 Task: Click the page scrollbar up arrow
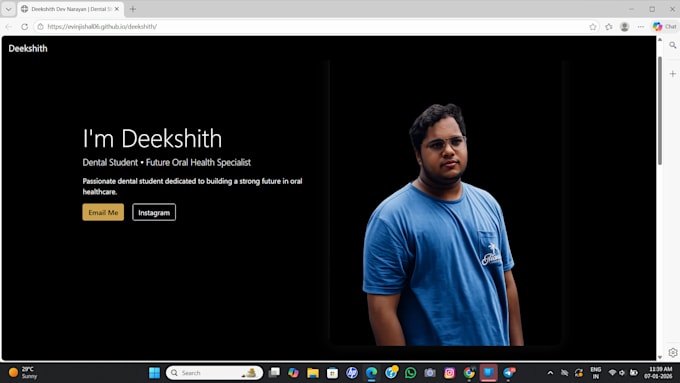tap(660, 39)
